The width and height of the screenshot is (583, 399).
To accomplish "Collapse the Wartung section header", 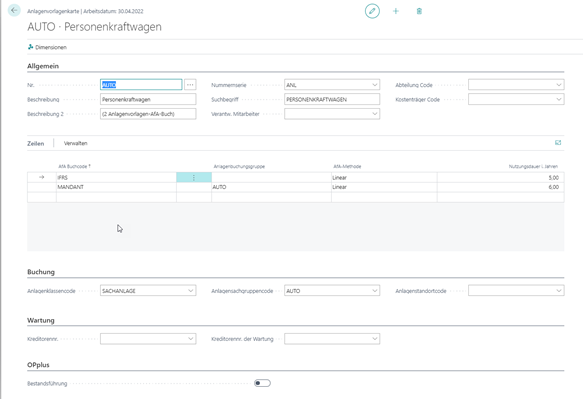I will pyautogui.click(x=41, y=320).
